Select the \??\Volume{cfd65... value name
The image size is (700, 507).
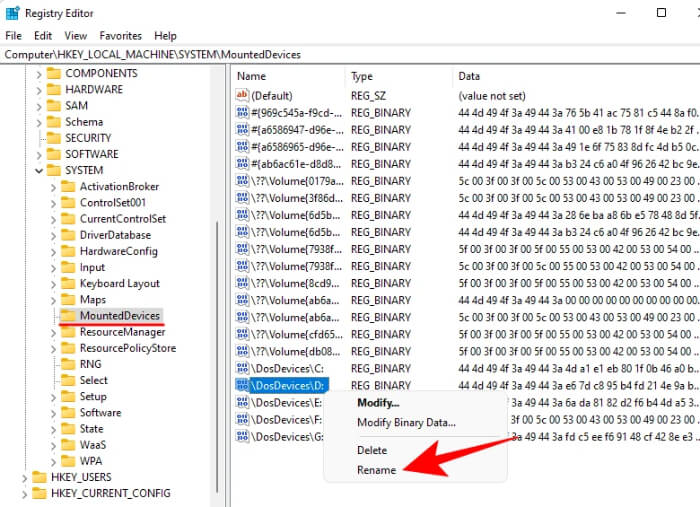pyautogui.click(x=297, y=334)
